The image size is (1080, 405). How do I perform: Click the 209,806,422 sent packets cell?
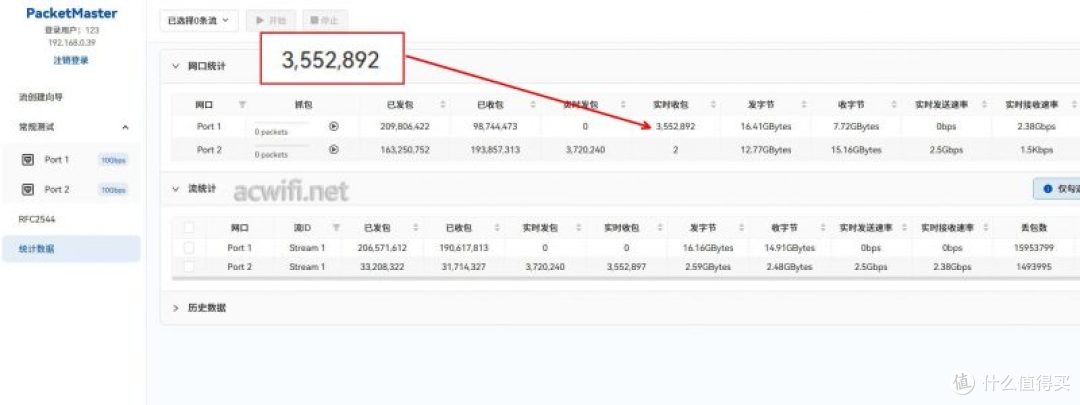pyautogui.click(x=405, y=127)
